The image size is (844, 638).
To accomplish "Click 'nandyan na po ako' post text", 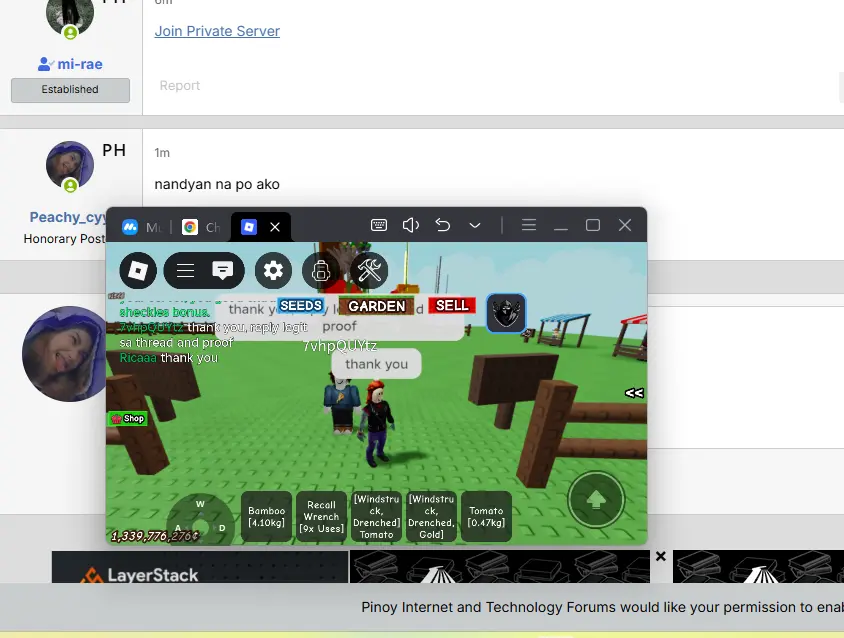I will (217, 184).
